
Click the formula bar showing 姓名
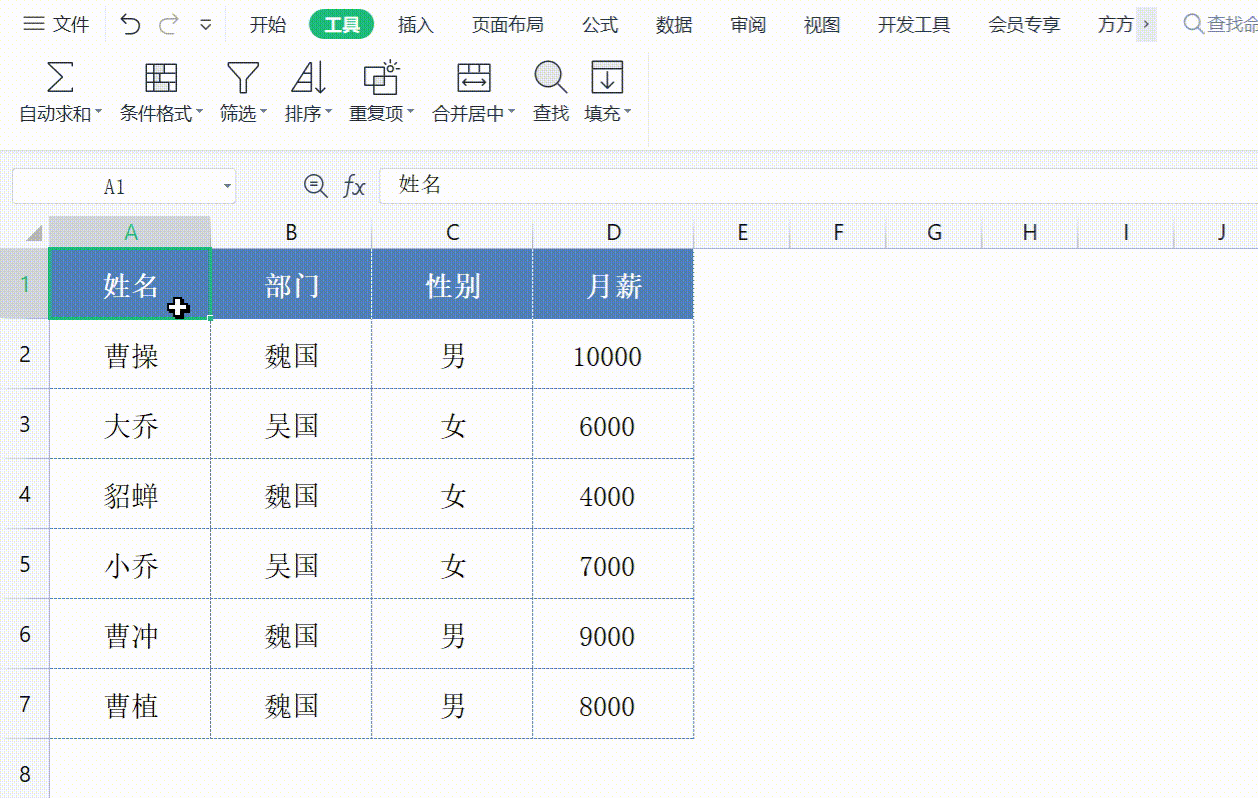coord(818,185)
